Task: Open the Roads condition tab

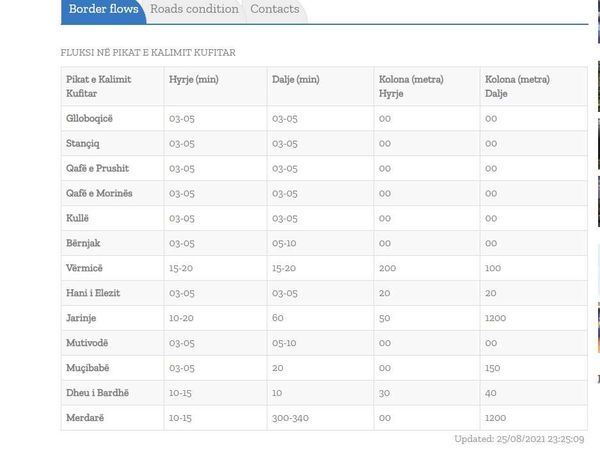Action: pyautogui.click(x=194, y=9)
